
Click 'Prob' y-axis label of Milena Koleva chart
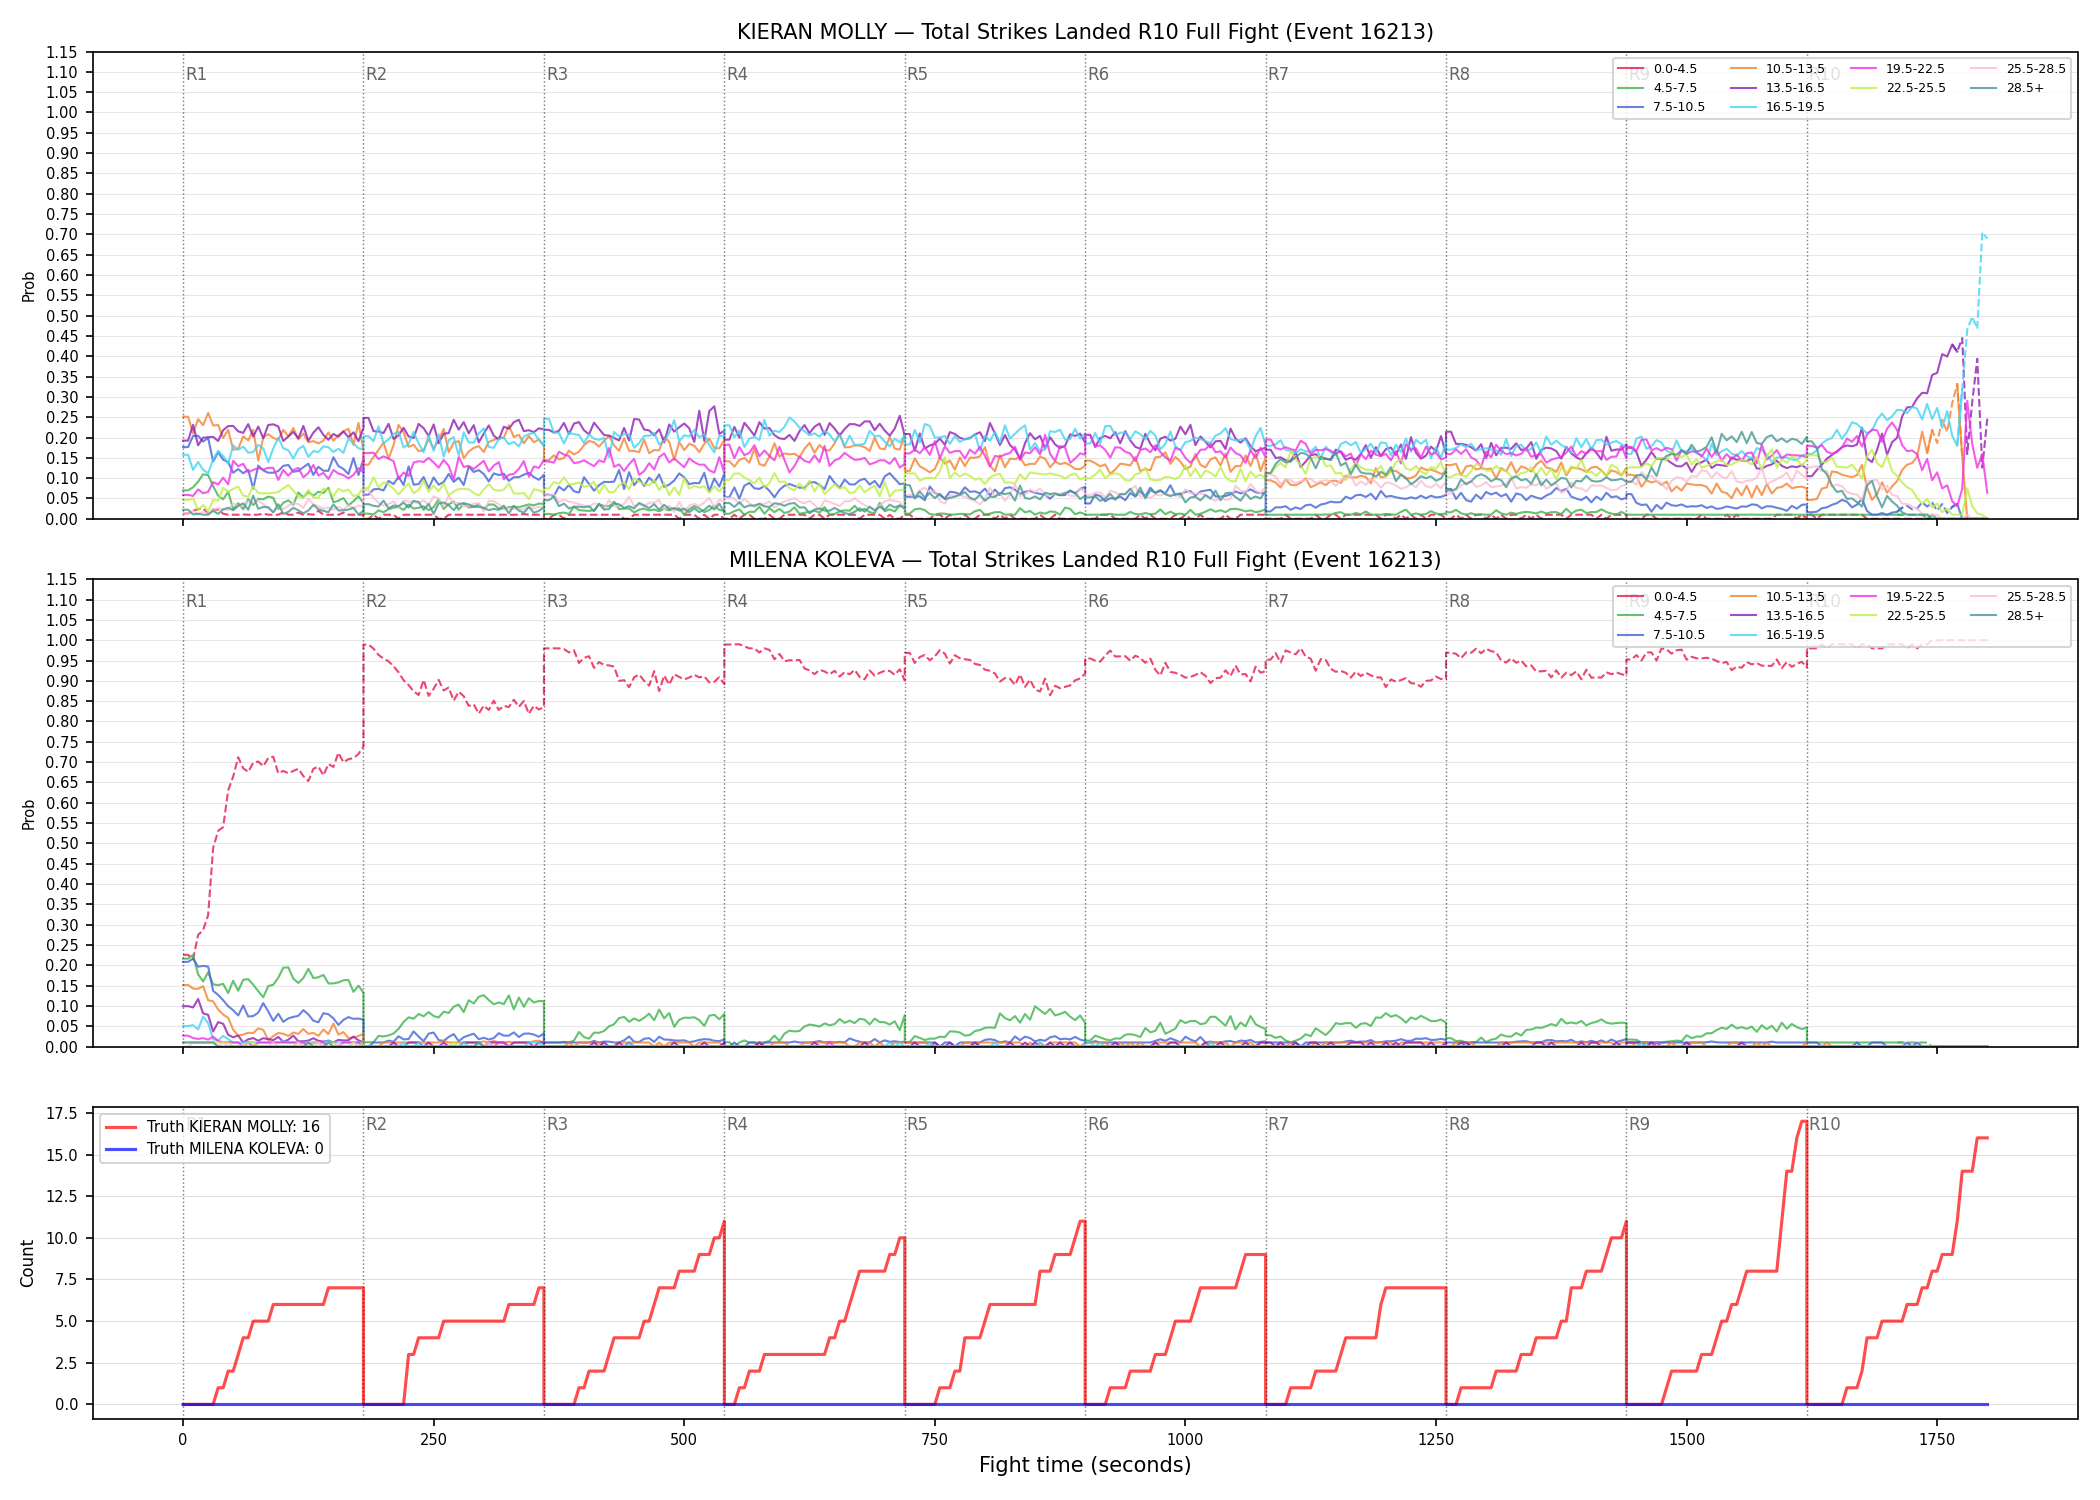tap(28, 814)
